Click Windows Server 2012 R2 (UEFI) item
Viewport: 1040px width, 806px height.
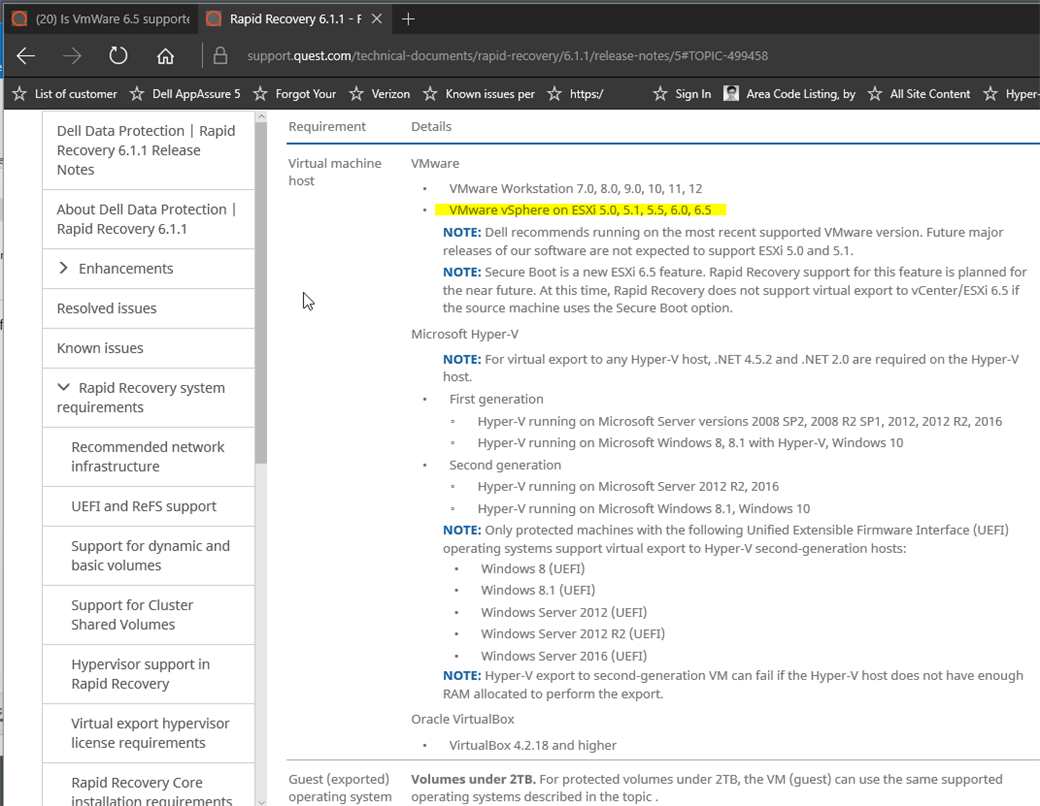573,634
